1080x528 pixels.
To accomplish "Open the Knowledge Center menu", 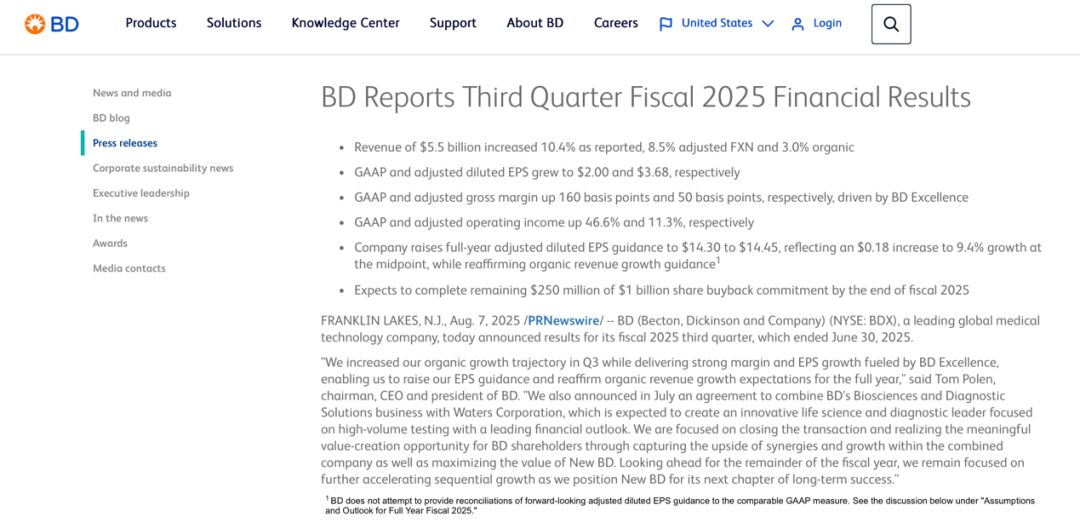I will tap(345, 23).
